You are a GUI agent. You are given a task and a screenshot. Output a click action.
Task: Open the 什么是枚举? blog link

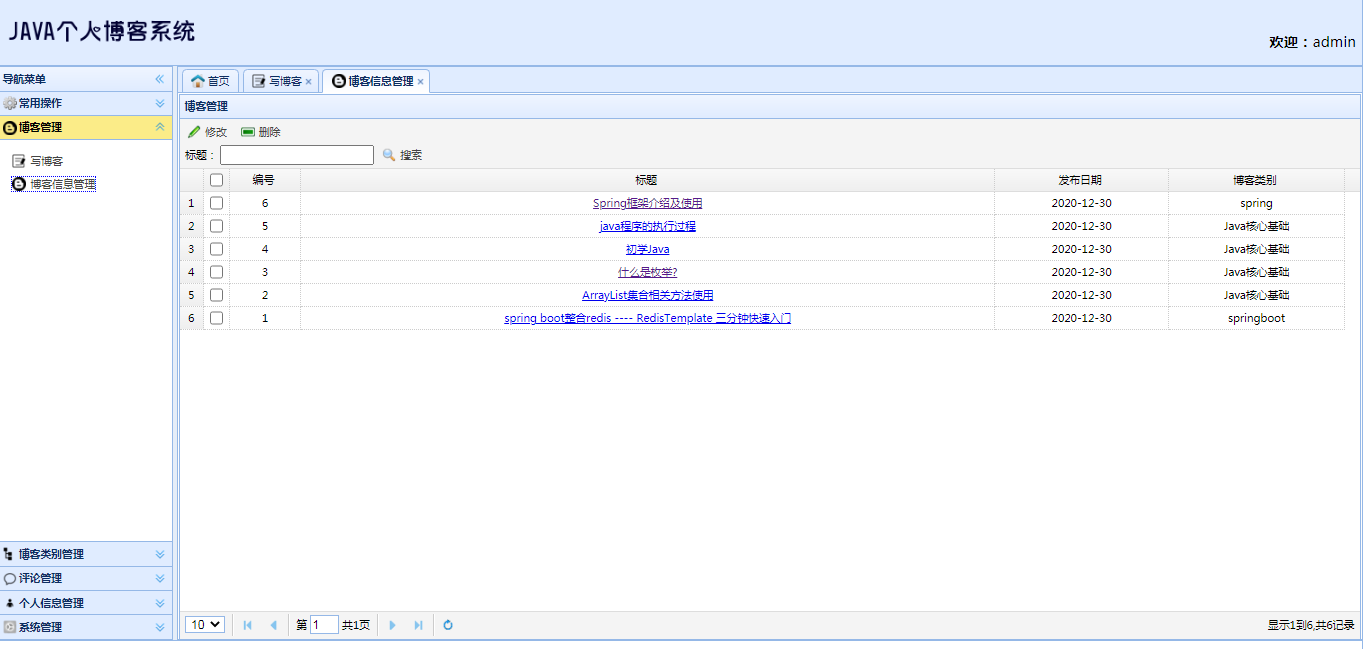[648, 272]
